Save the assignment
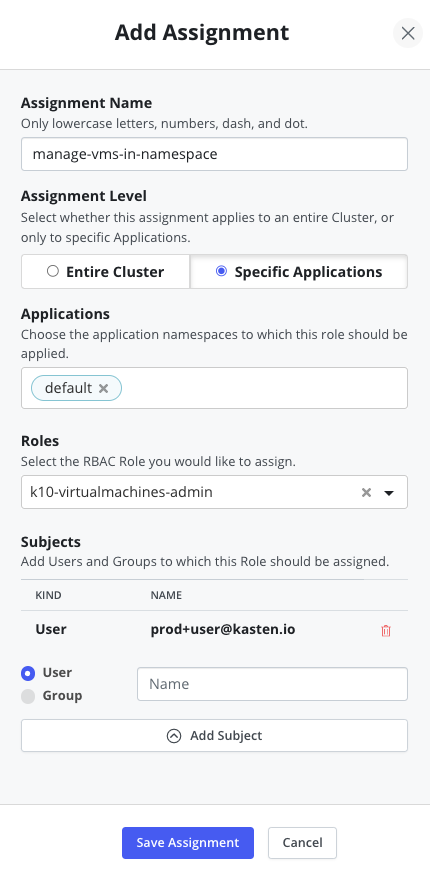The image size is (430, 870). 188,843
